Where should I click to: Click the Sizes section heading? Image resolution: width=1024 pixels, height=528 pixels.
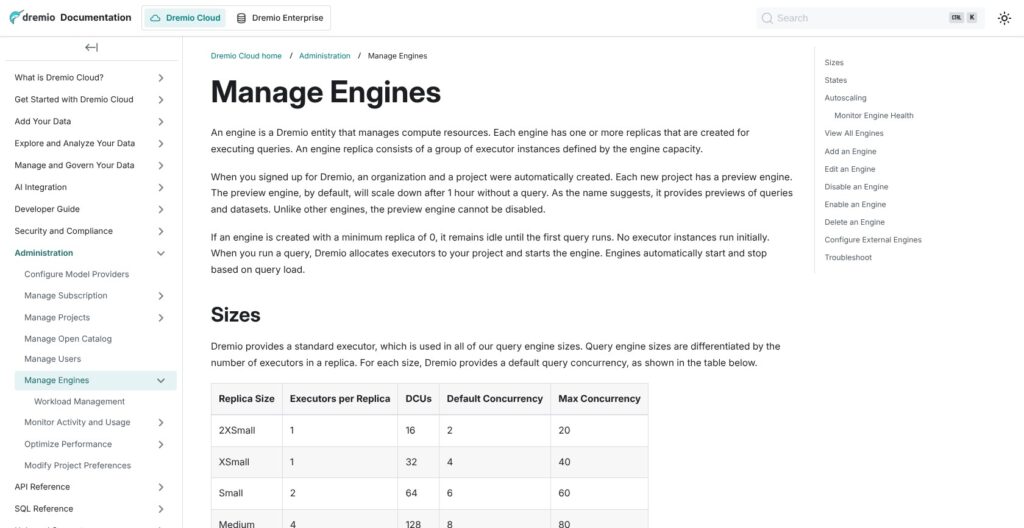pos(235,315)
